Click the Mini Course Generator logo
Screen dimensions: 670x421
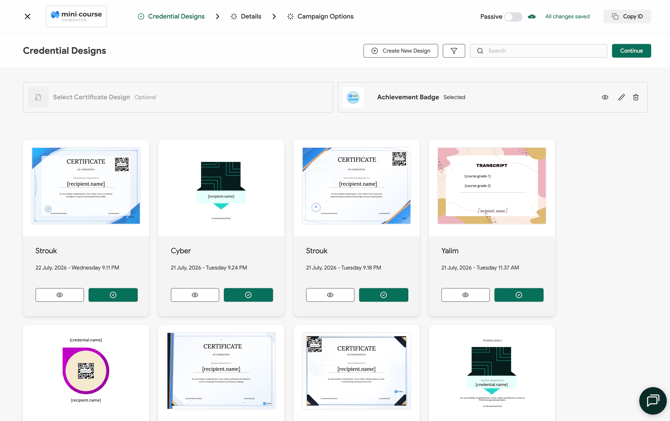[x=76, y=16]
